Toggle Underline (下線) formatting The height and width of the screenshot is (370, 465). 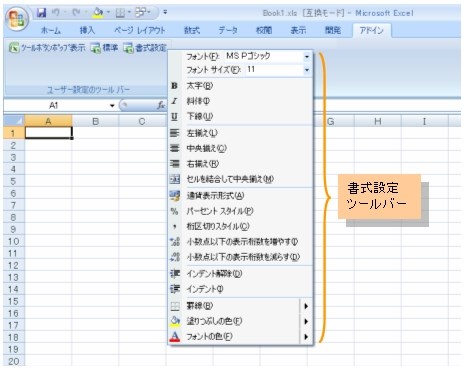click(174, 116)
